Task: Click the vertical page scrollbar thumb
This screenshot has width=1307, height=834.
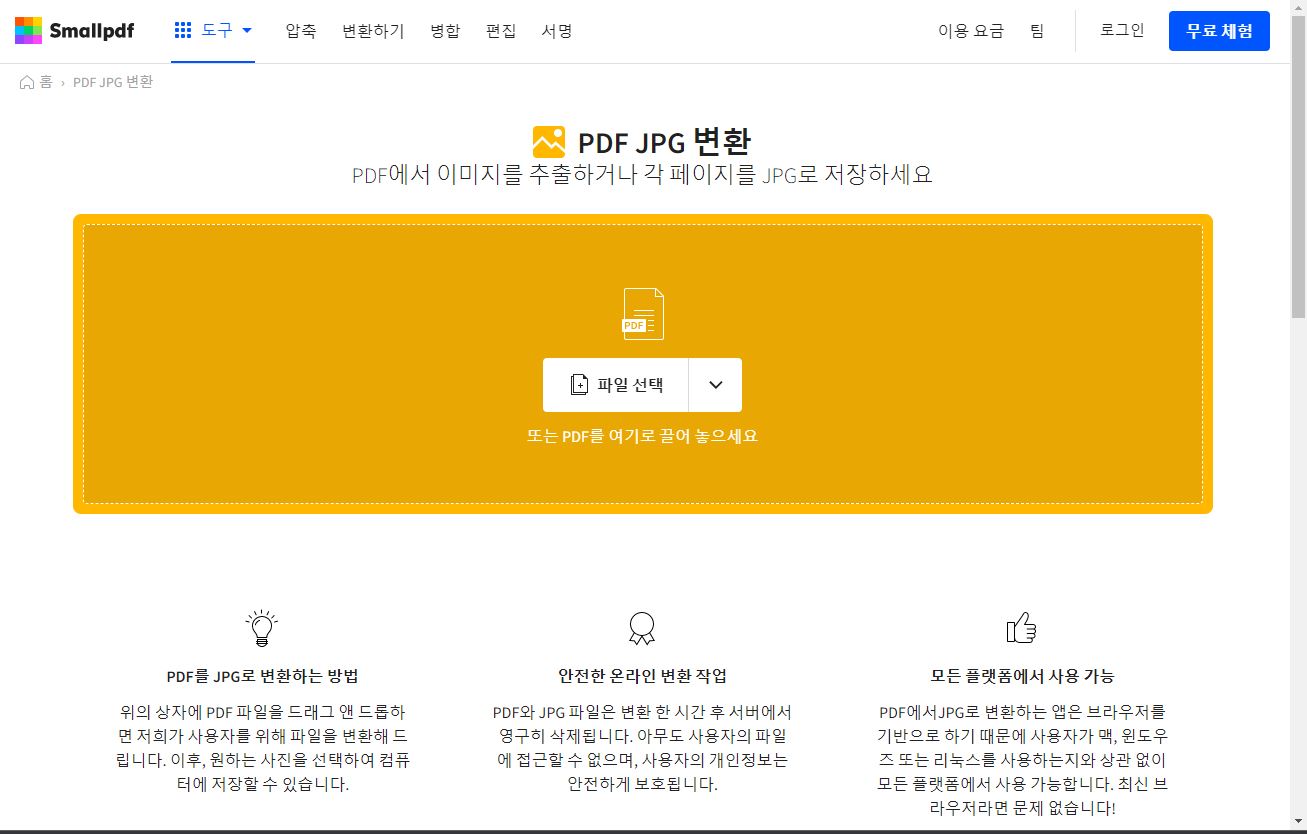Action: pos(1298,165)
